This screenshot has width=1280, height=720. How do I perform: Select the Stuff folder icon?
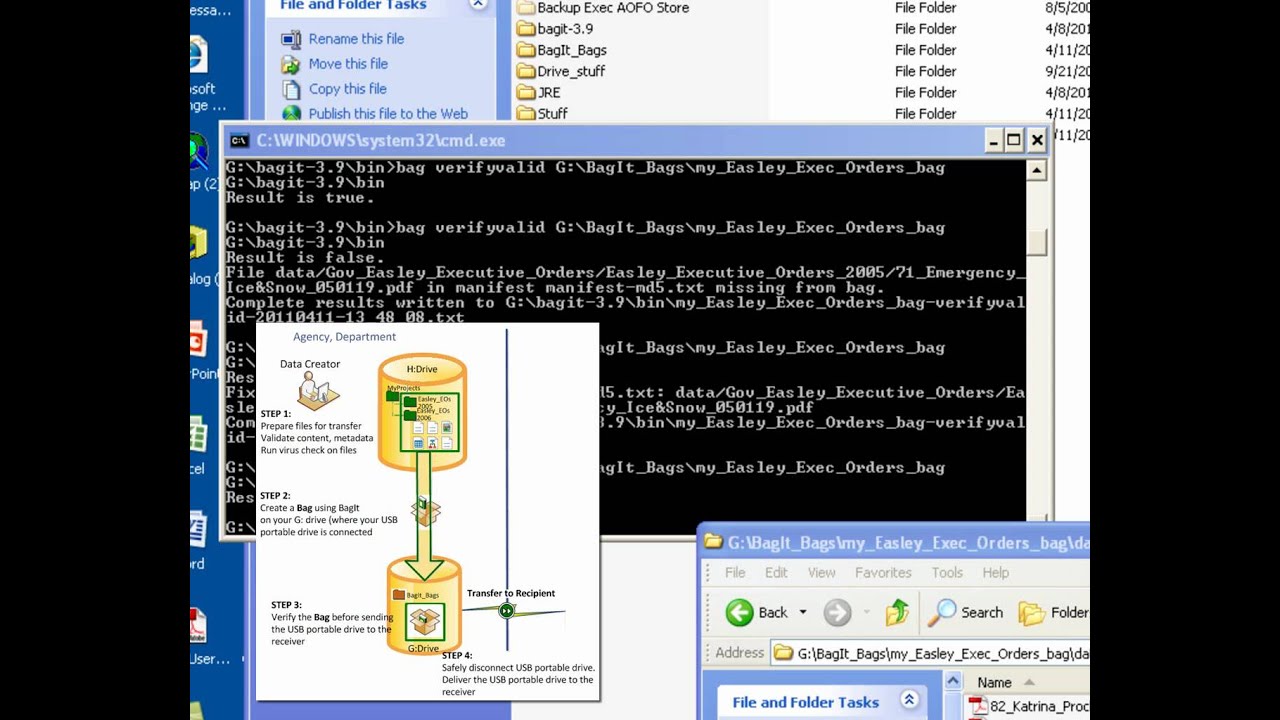(526, 113)
